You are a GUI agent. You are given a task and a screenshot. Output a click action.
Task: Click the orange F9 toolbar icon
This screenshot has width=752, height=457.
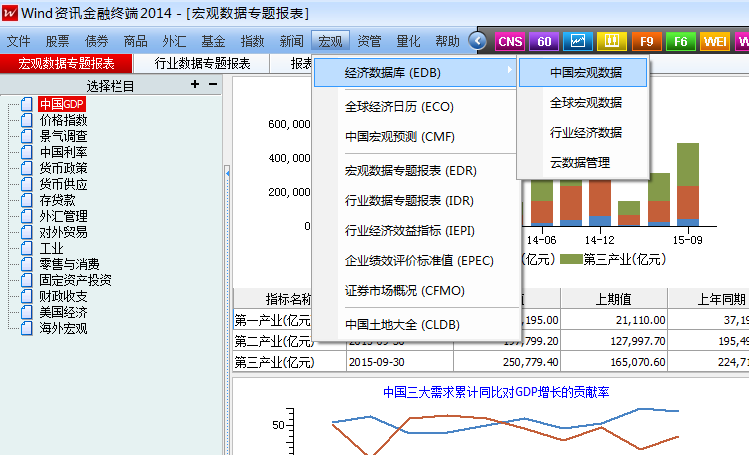pyautogui.click(x=646, y=41)
